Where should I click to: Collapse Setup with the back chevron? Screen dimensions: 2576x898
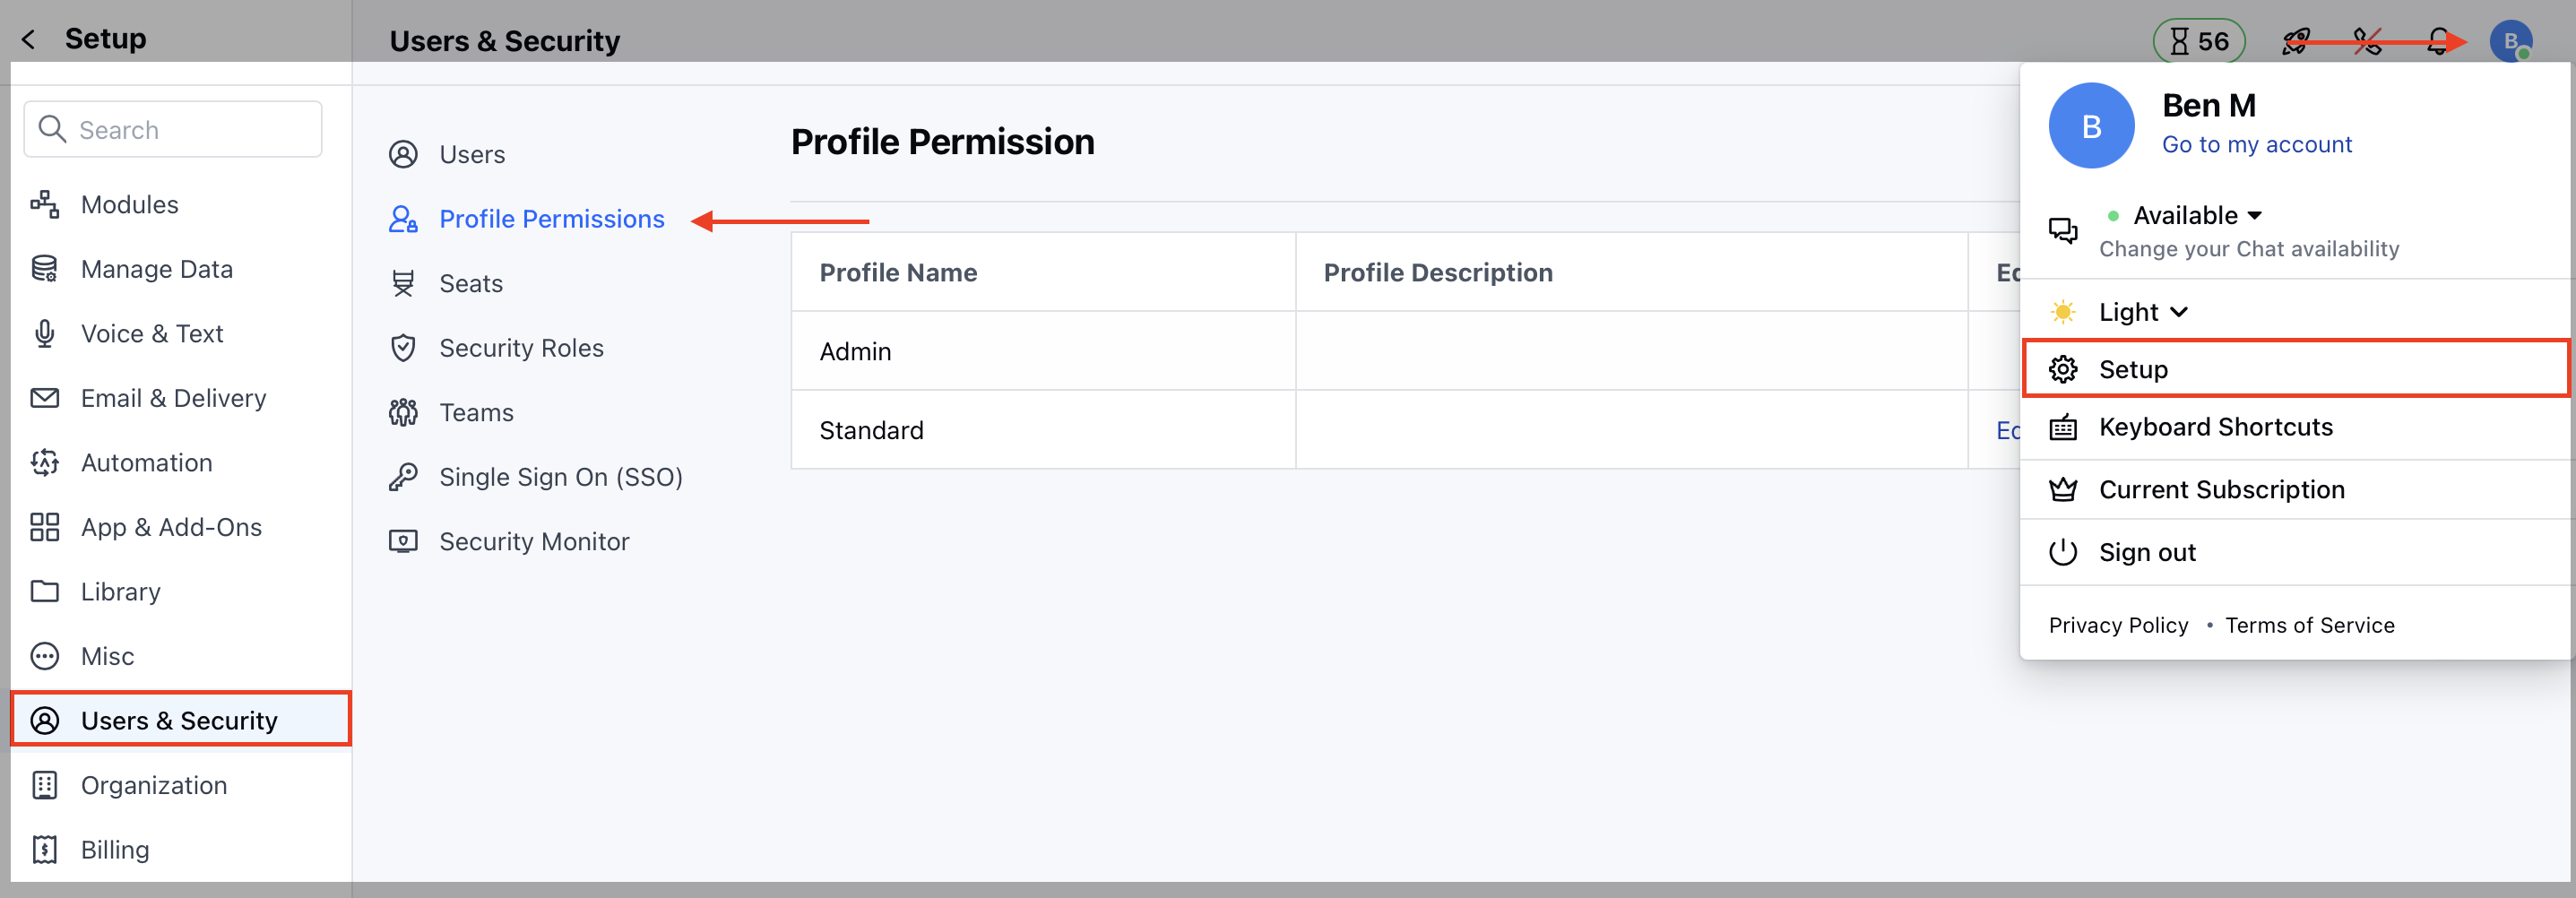click(x=27, y=38)
